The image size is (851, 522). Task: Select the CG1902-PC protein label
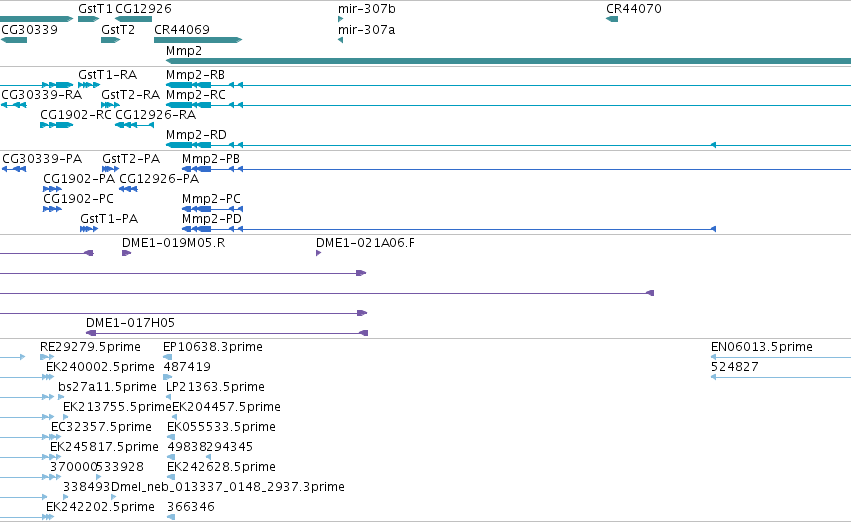79,199
